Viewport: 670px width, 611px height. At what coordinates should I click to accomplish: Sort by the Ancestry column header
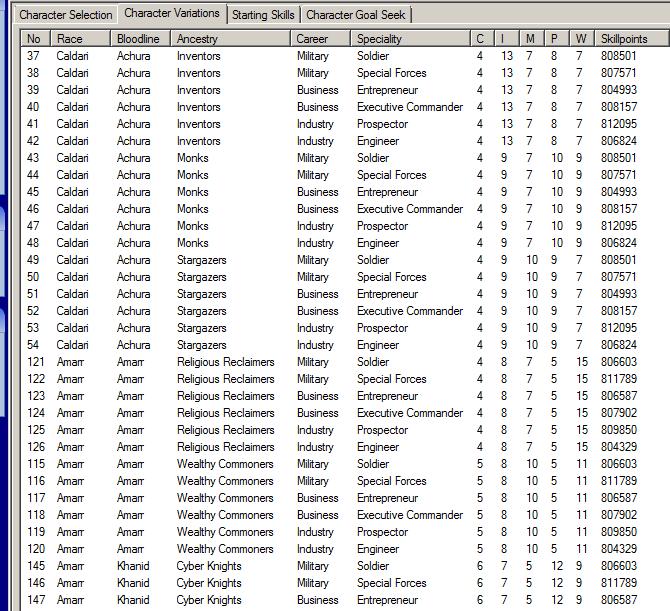(x=230, y=38)
